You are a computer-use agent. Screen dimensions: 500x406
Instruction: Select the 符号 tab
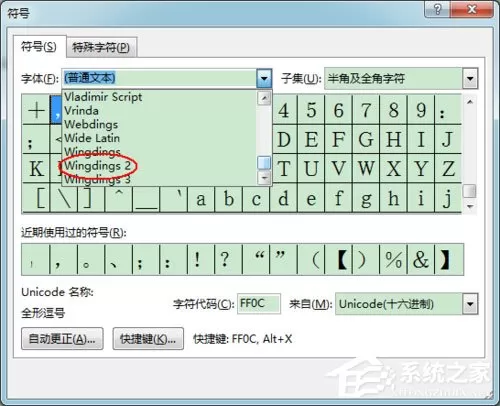click(39, 47)
